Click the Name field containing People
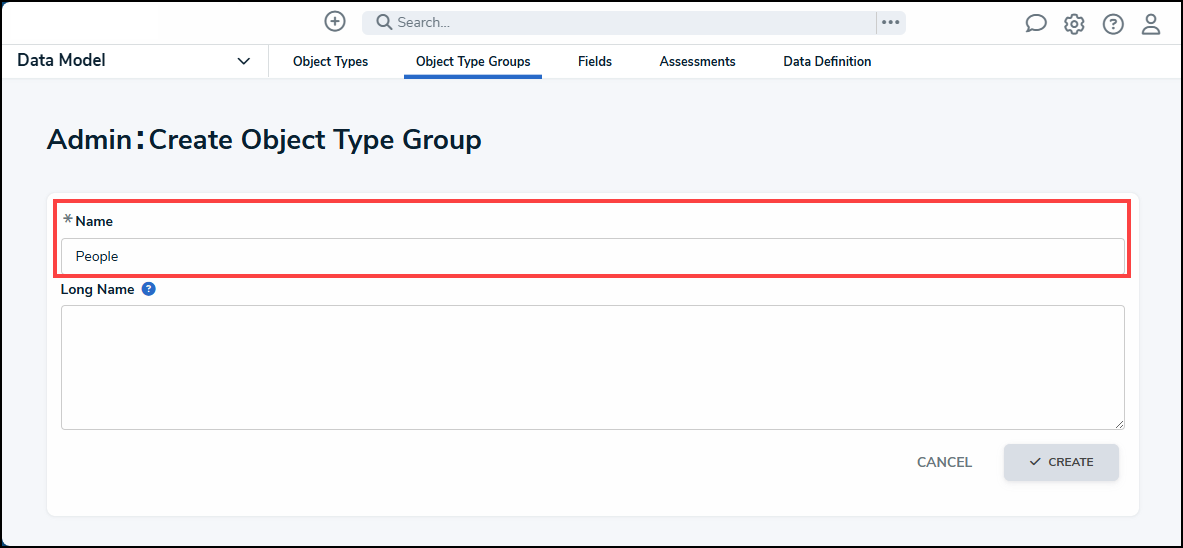This screenshot has width=1183, height=548. click(592, 256)
